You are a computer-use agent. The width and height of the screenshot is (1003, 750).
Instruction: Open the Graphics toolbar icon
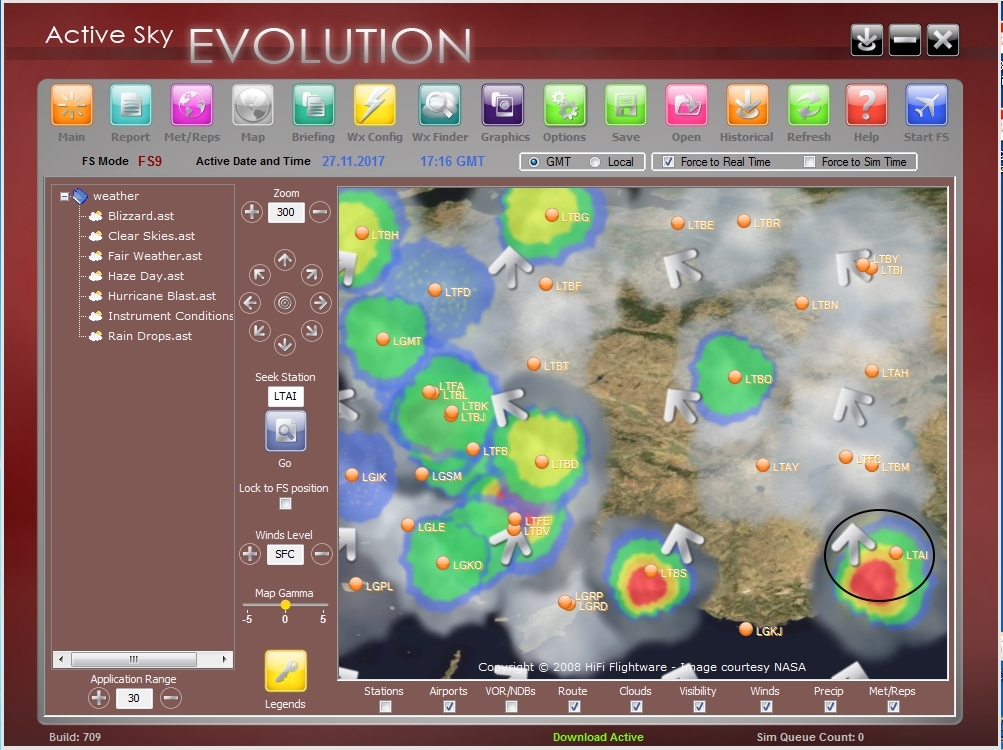(x=502, y=105)
